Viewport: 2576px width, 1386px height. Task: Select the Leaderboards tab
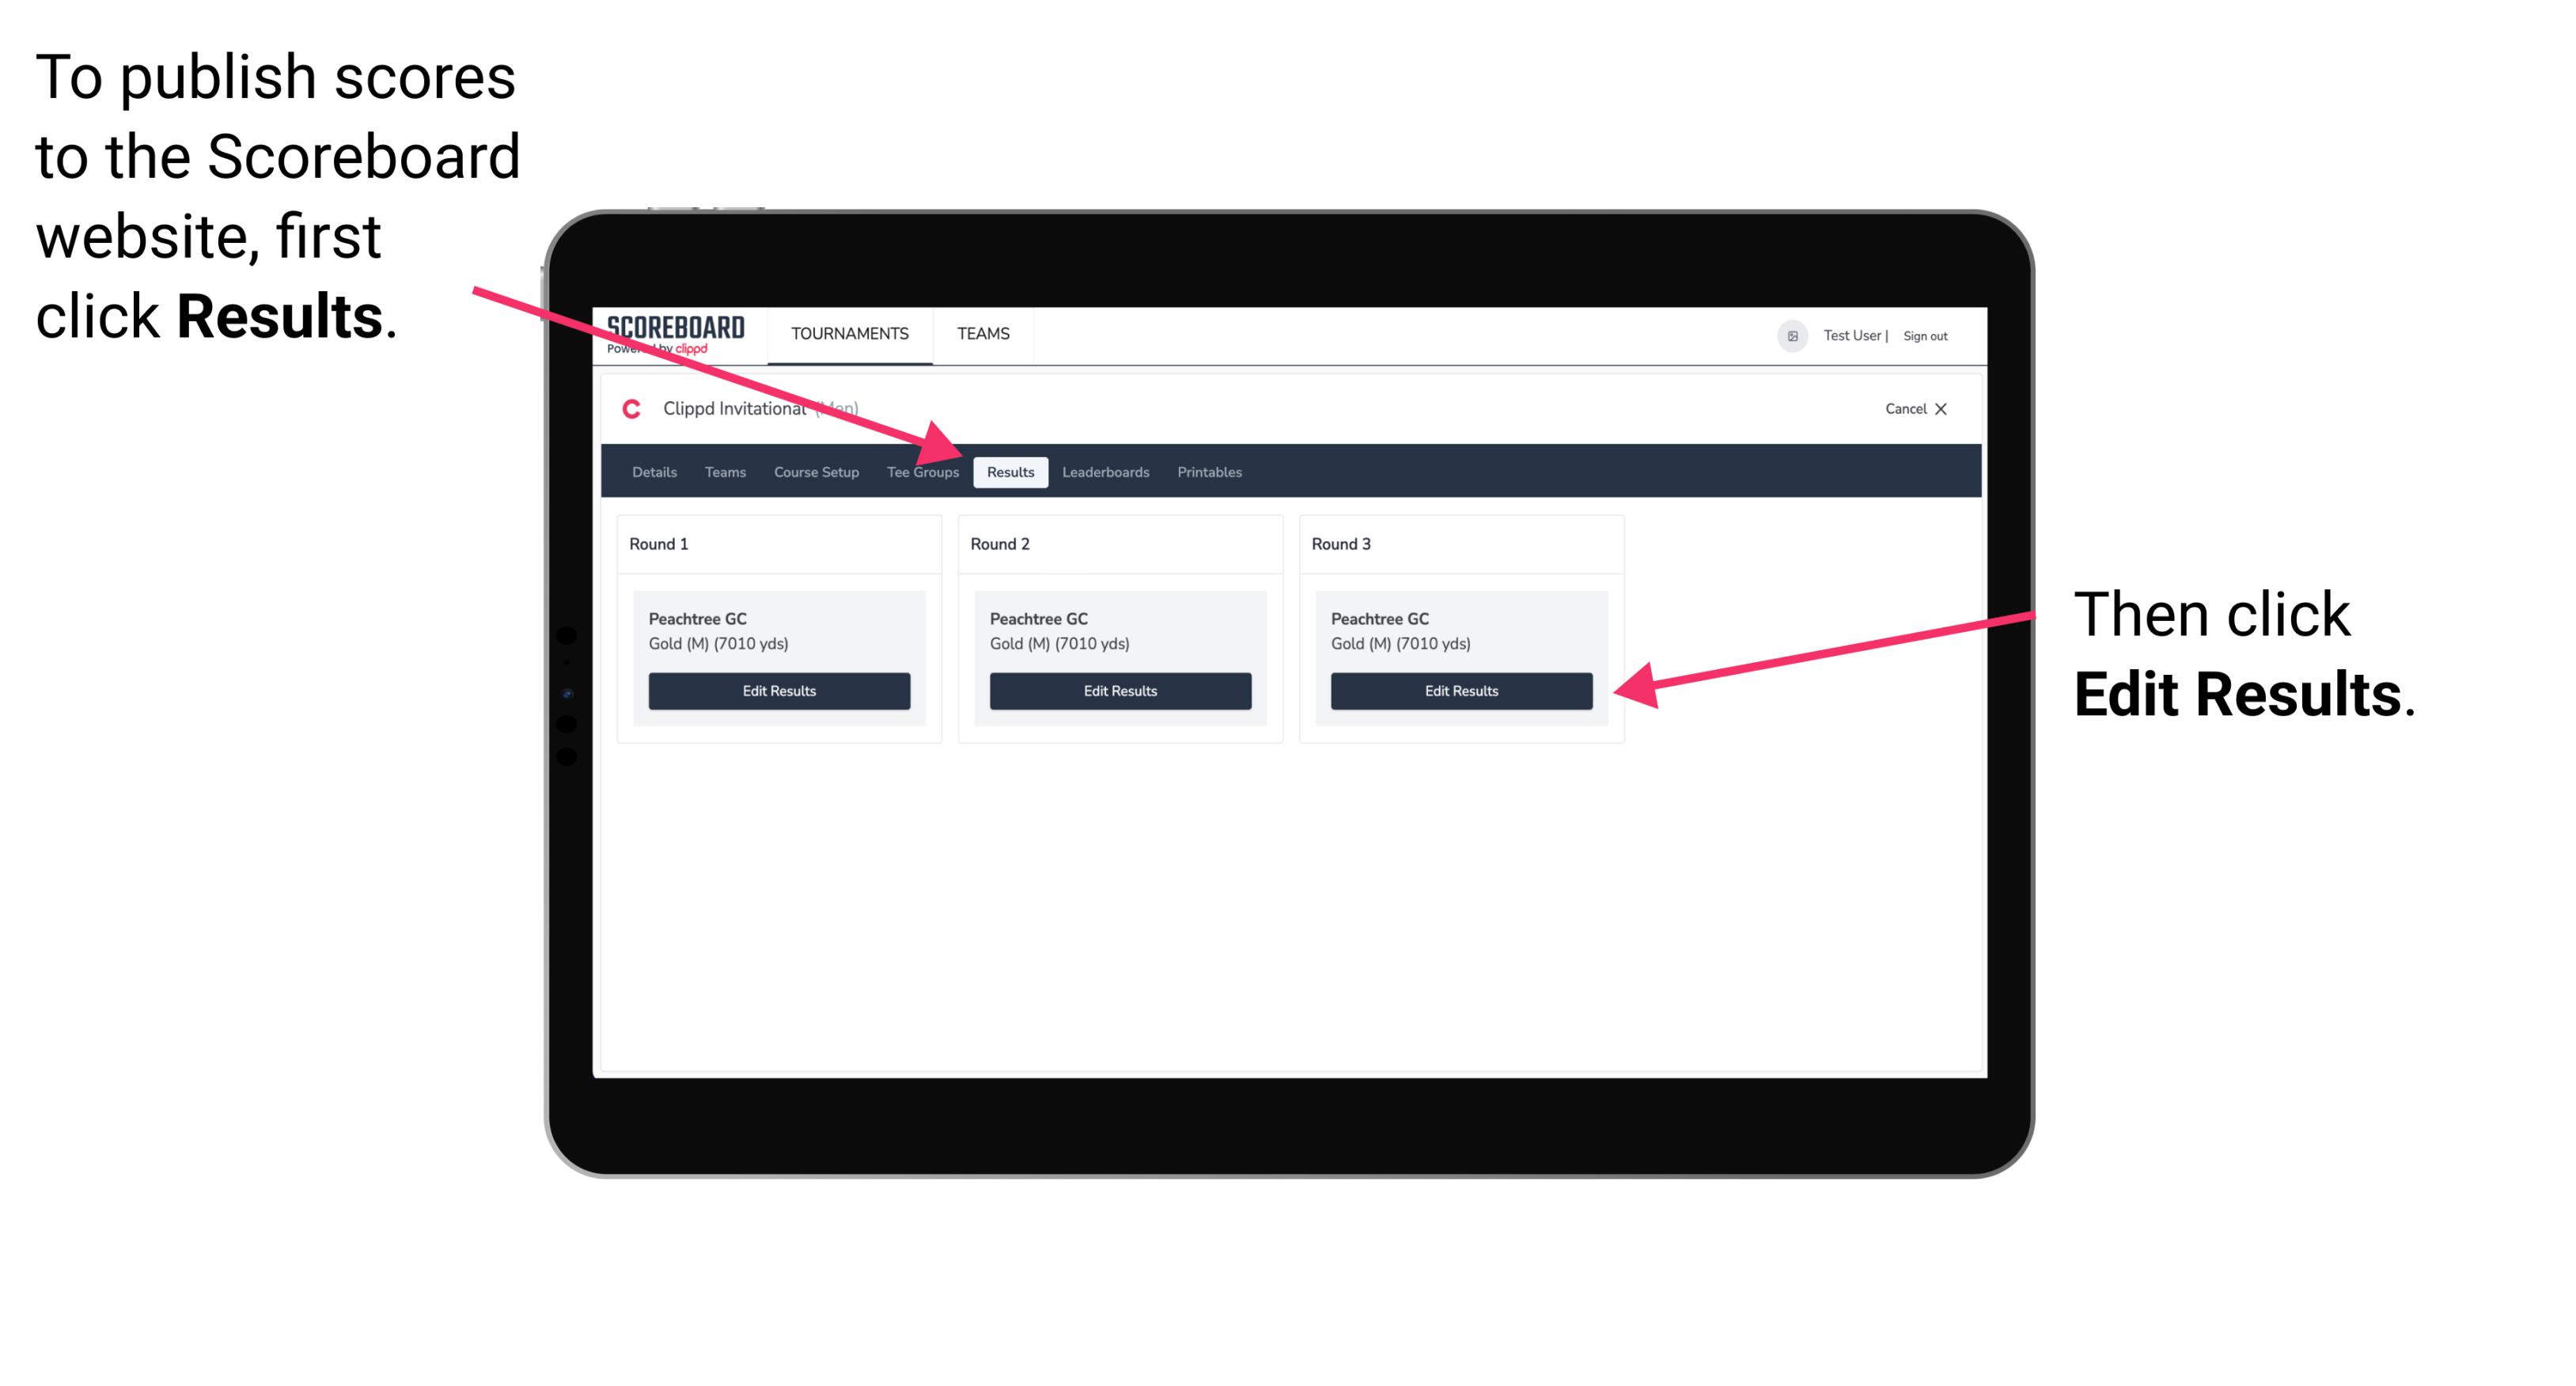pos(1106,473)
